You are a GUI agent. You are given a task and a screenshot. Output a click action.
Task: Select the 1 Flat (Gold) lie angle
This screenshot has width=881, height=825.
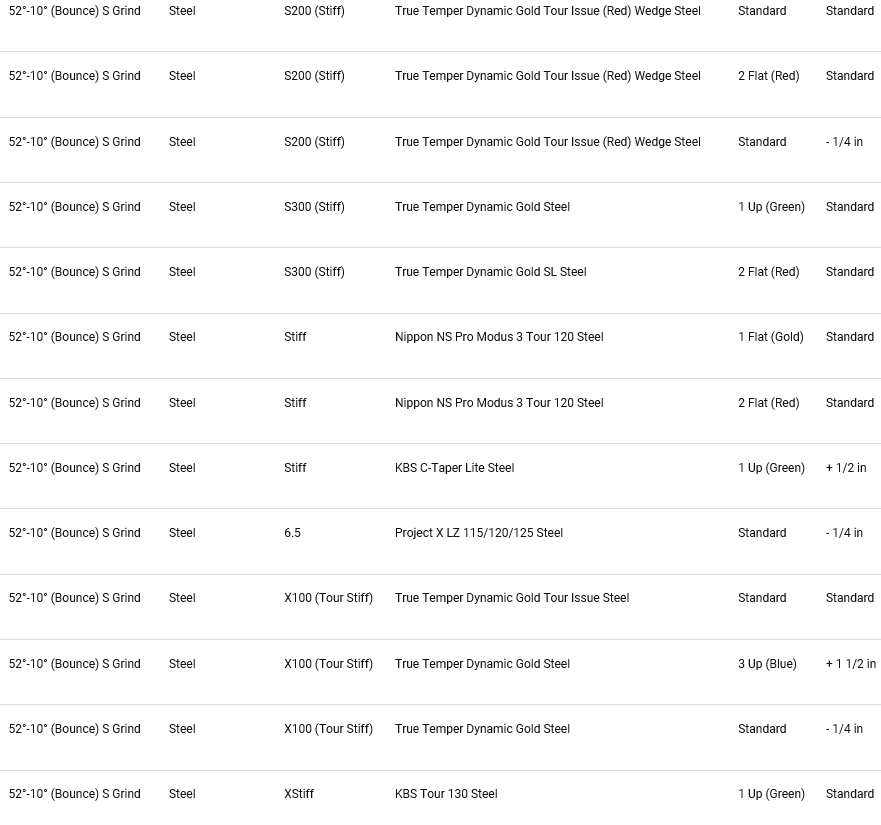(770, 337)
